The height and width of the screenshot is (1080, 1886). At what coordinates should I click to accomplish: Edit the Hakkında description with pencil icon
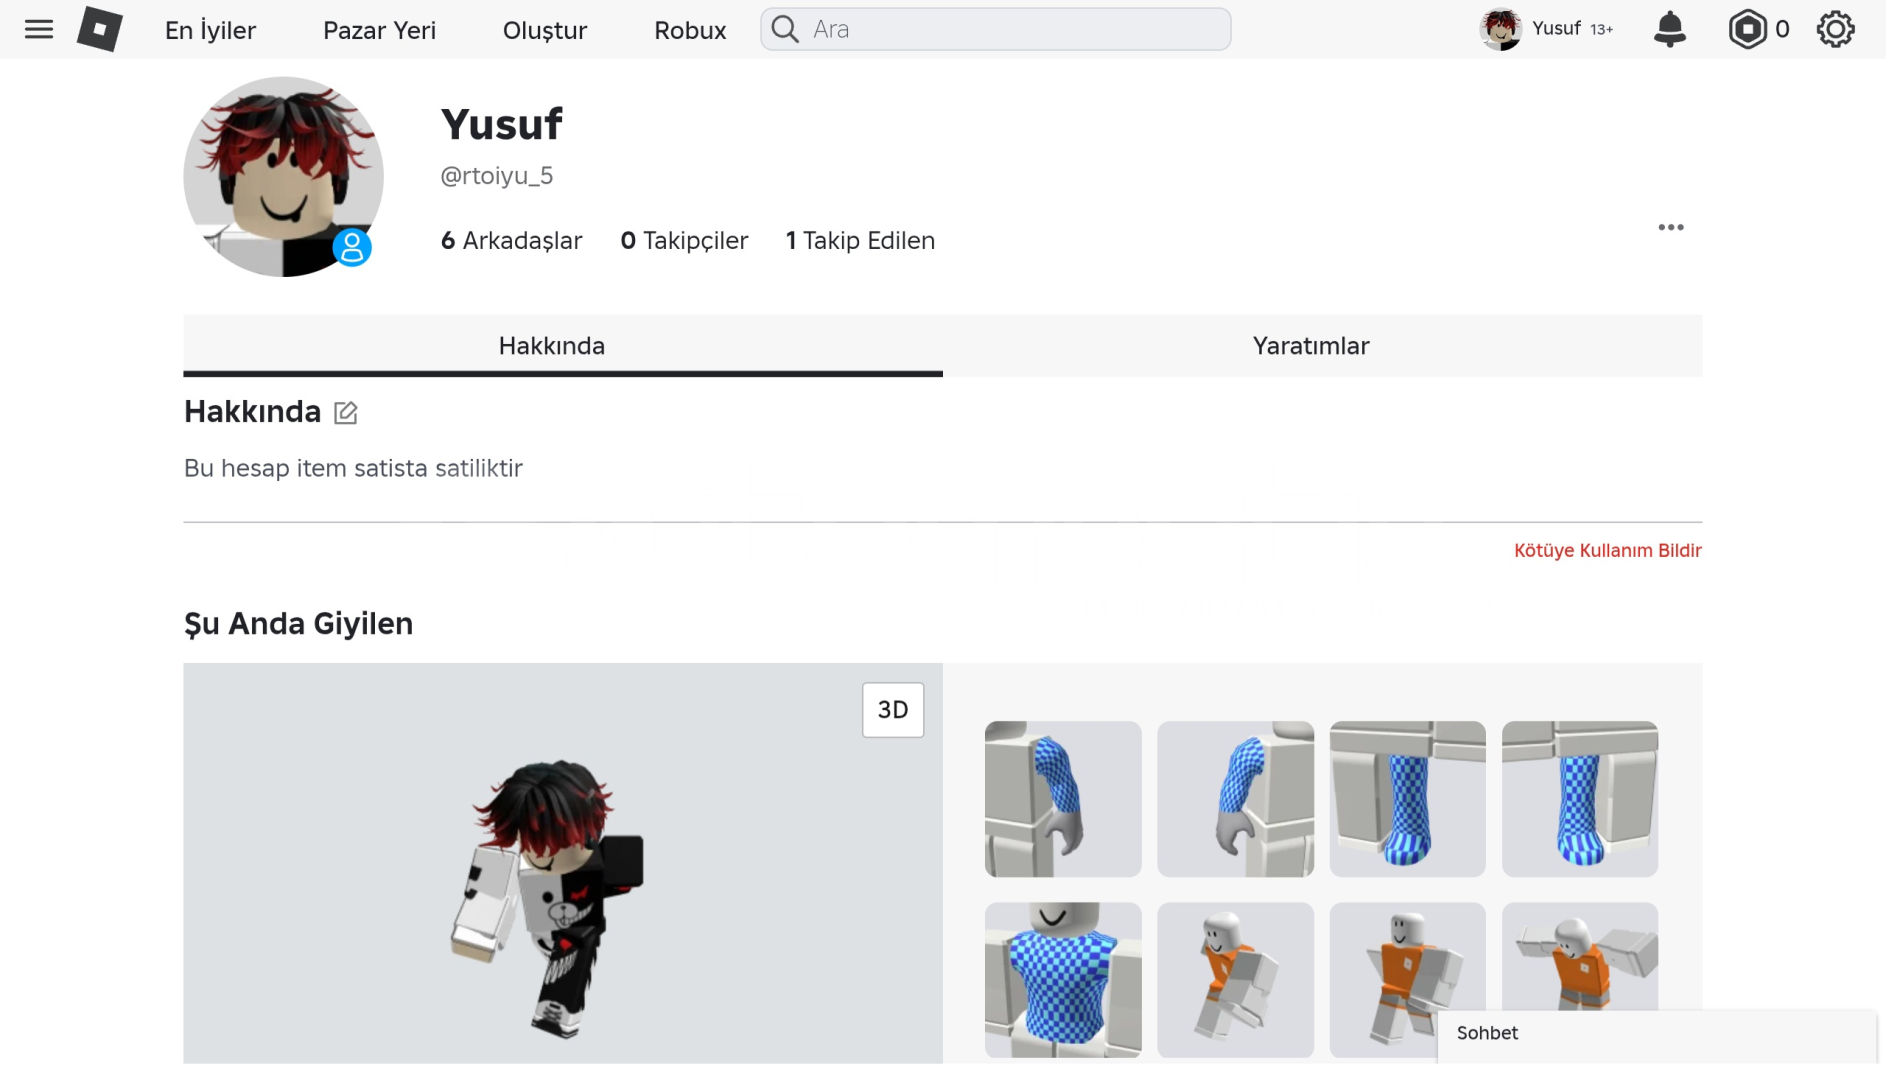click(345, 412)
